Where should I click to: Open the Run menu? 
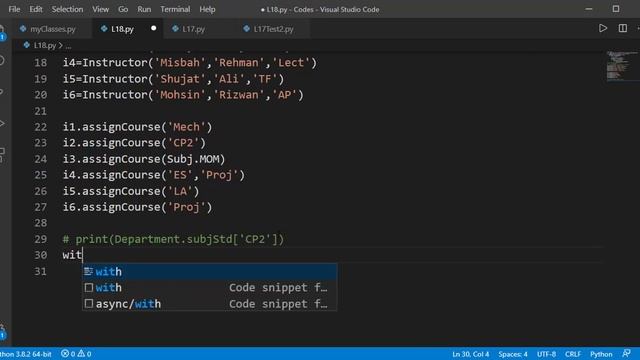(144, 9)
